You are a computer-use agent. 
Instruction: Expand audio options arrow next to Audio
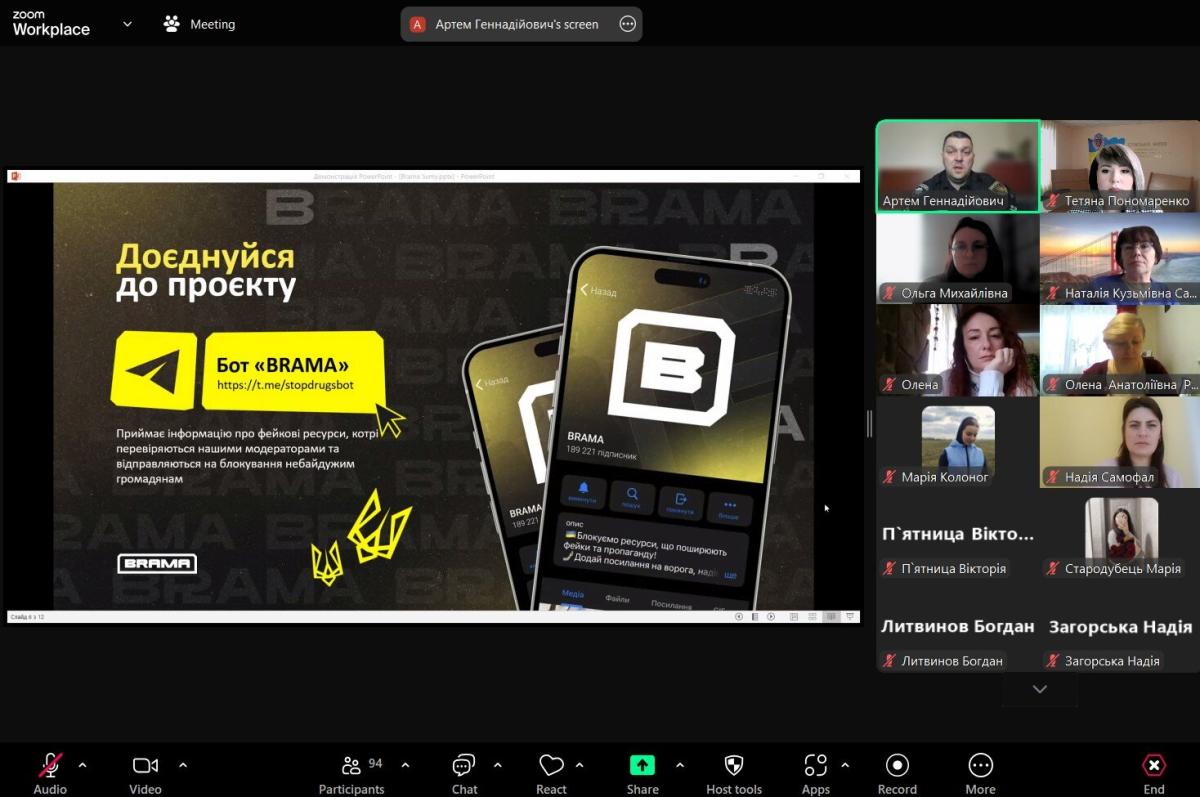tap(83, 765)
